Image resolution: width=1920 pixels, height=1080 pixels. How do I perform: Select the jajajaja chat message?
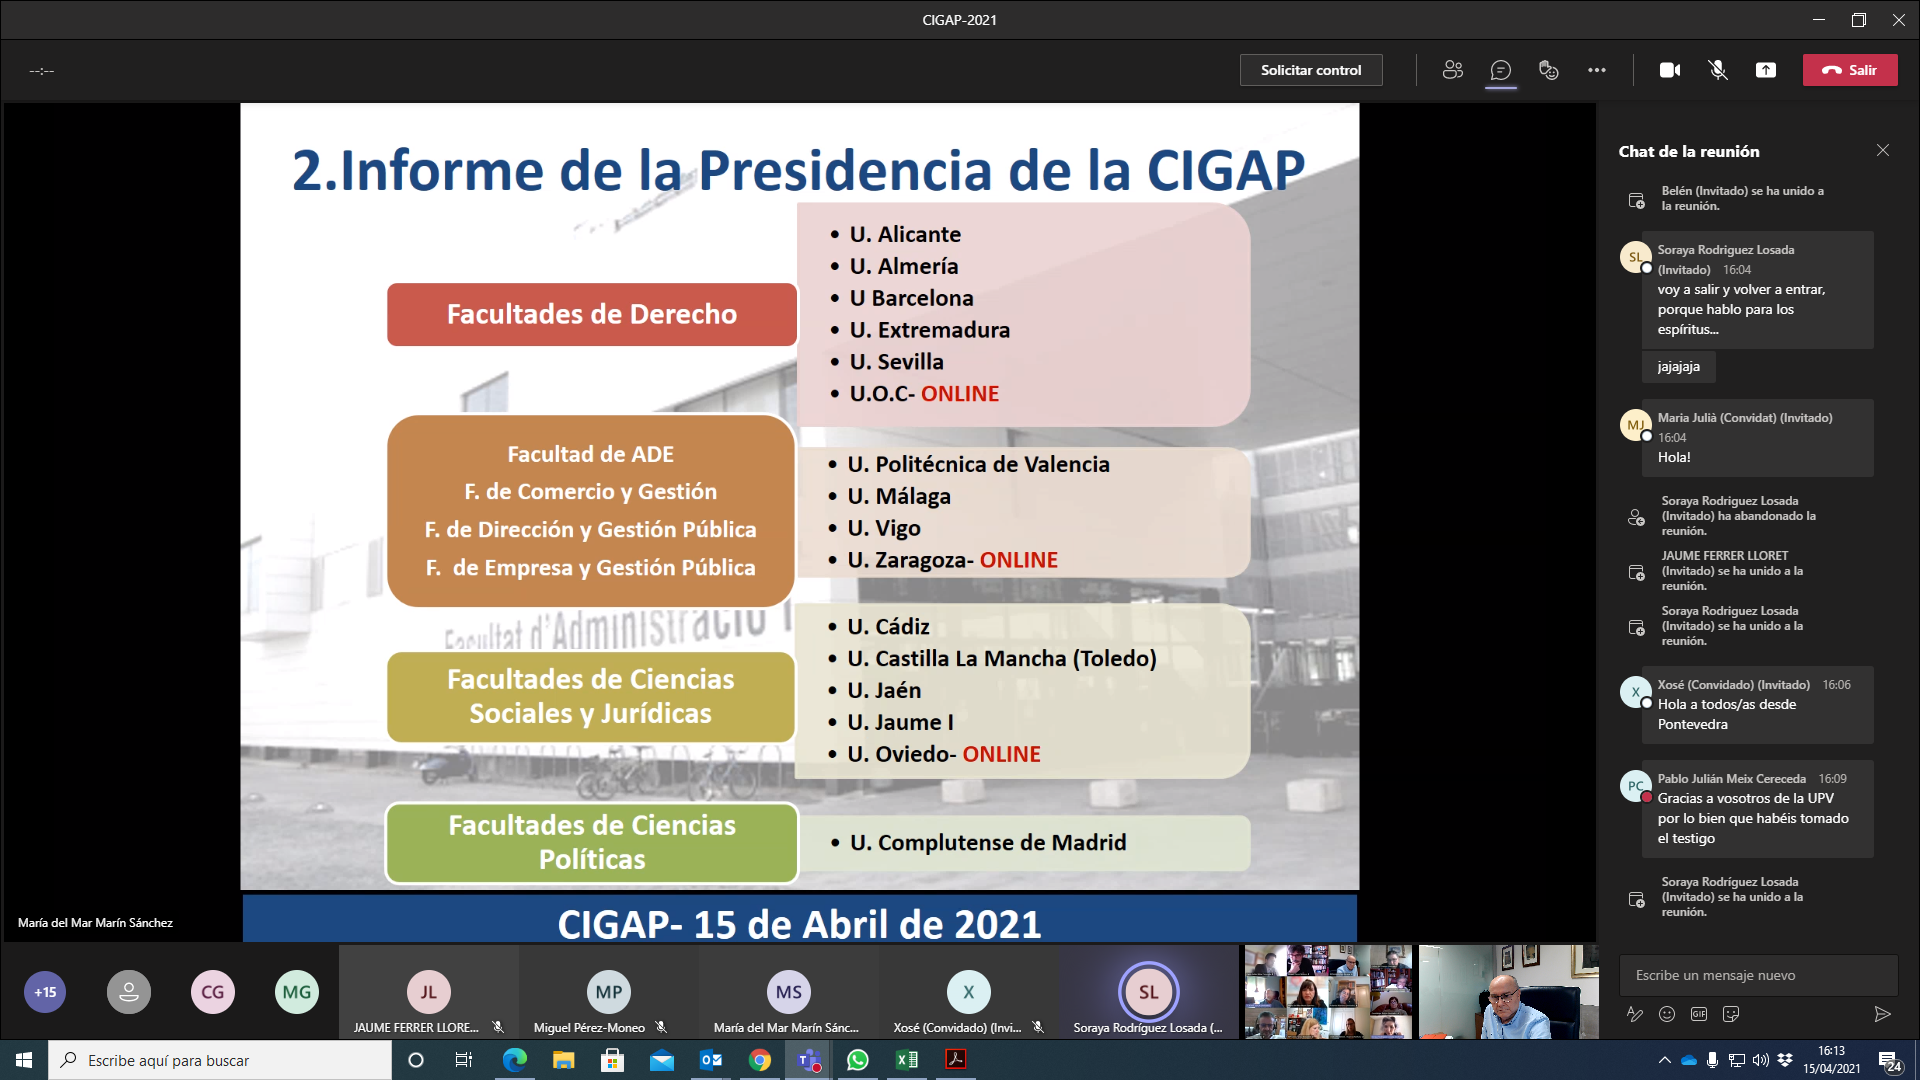[1679, 367]
